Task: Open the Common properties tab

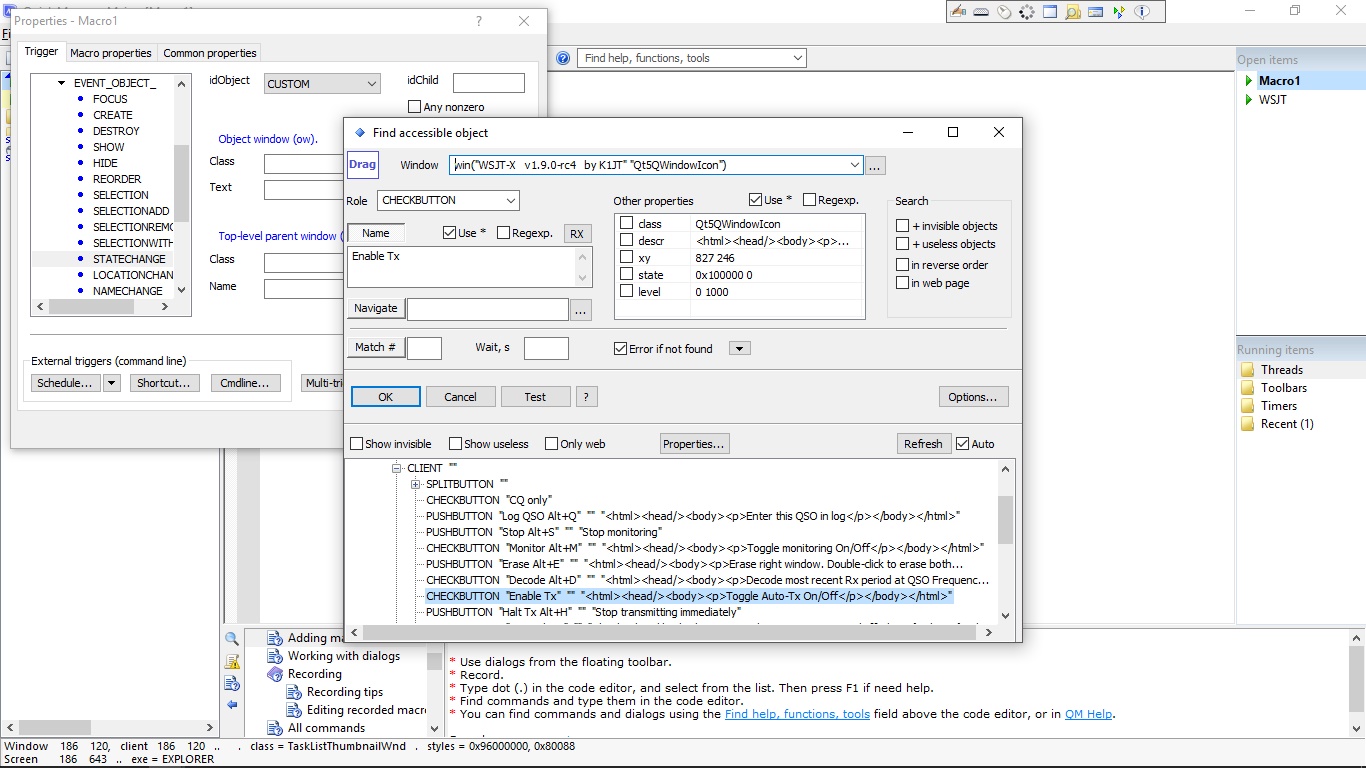Action: click(x=210, y=53)
